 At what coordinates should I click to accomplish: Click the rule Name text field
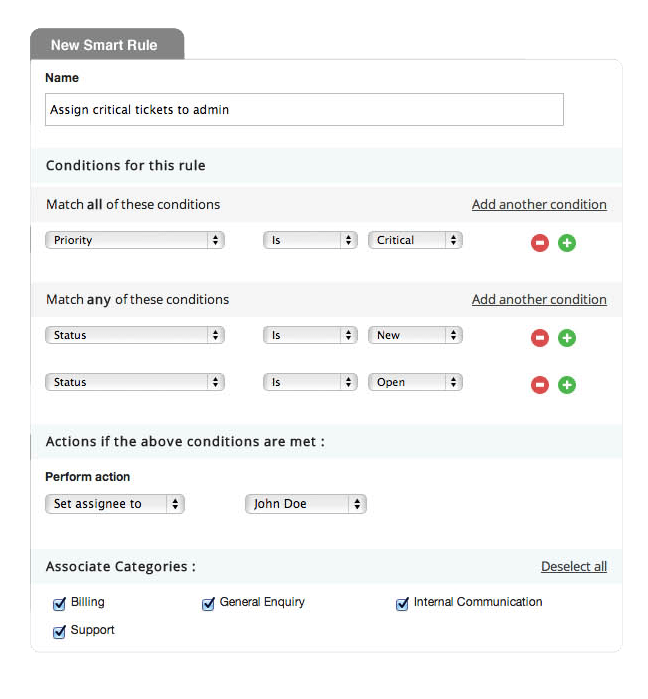coord(304,109)
